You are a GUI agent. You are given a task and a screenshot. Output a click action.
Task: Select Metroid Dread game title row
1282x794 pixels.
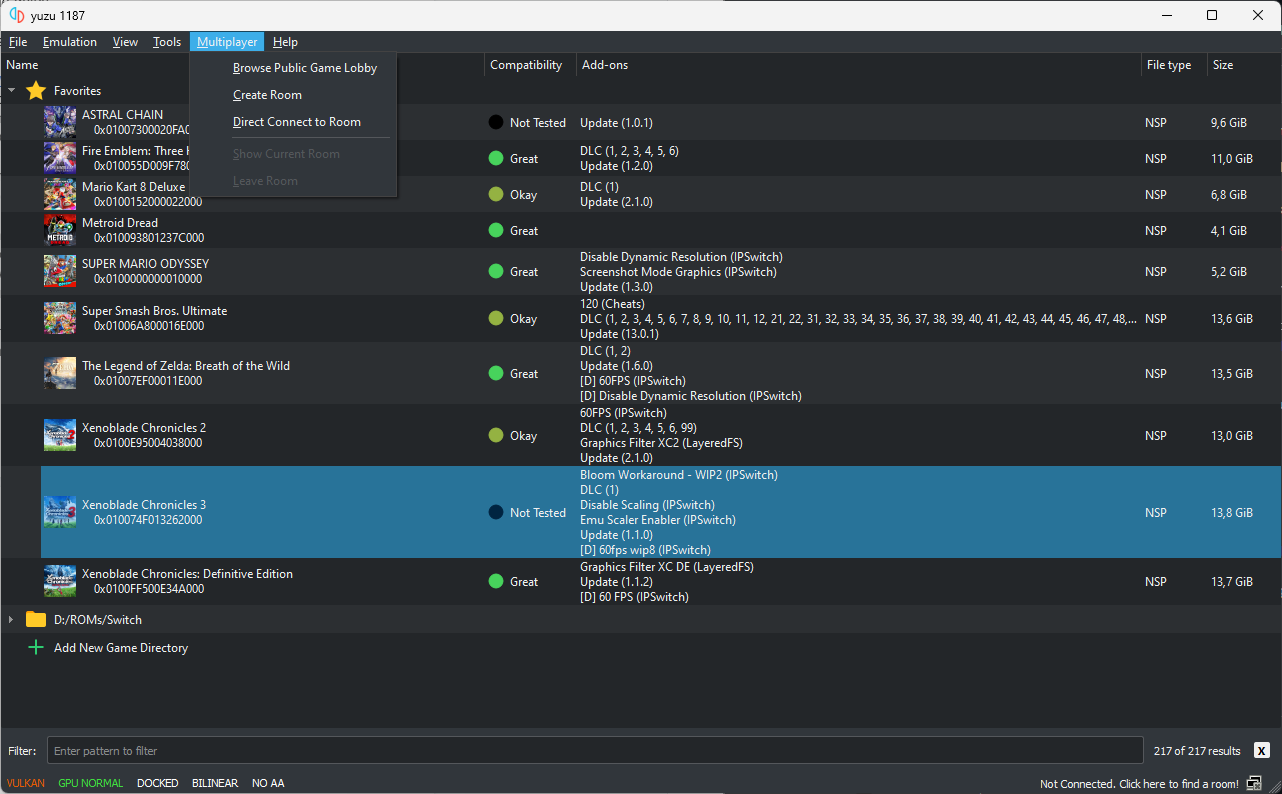pos(120,223)
